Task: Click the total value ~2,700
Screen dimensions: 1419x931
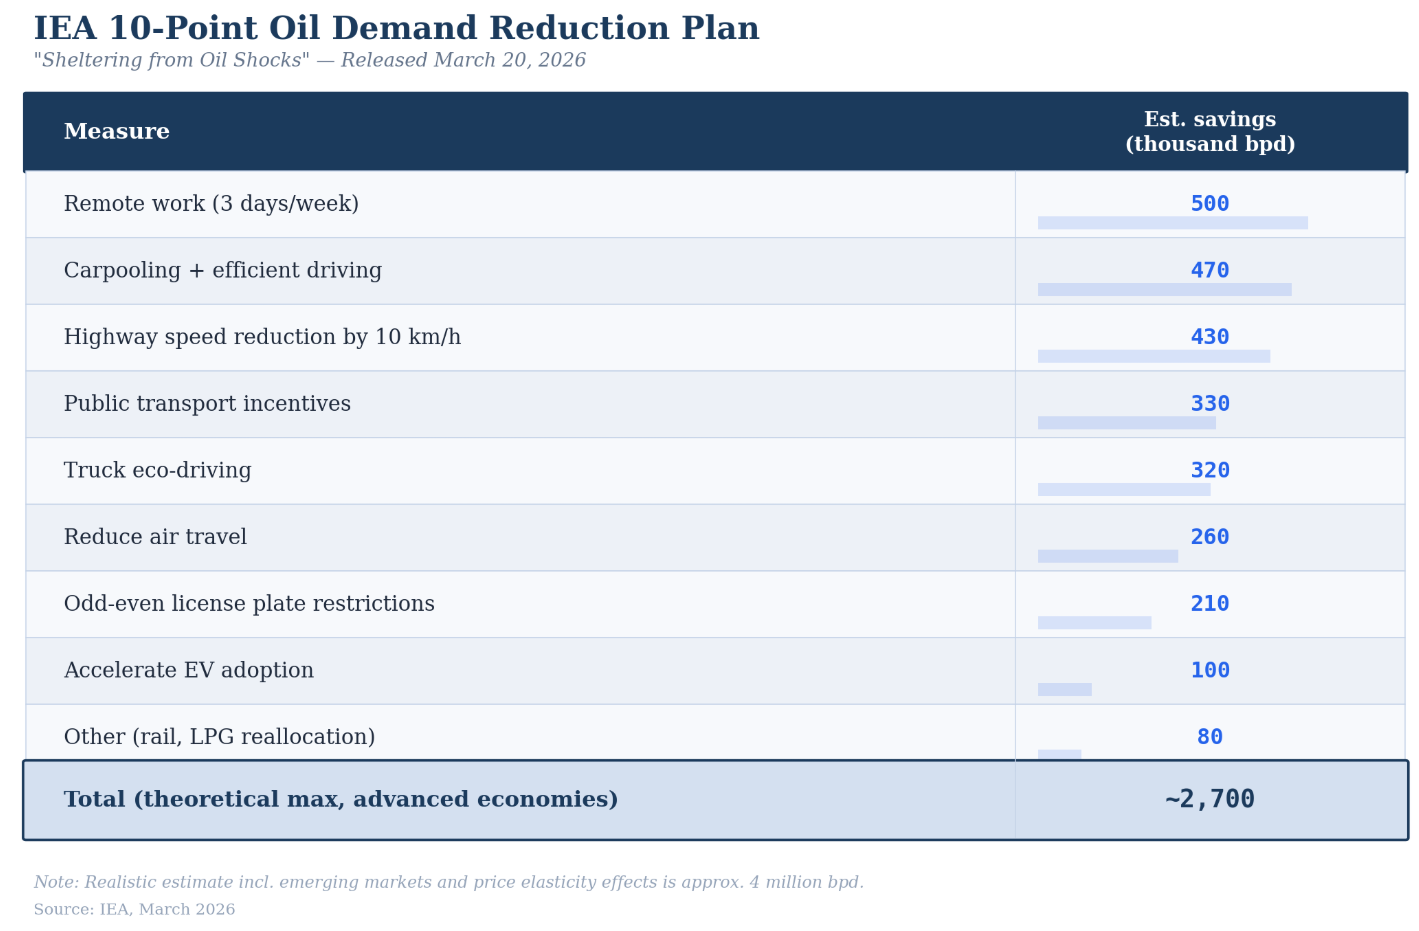Action: coord(1210,800)
